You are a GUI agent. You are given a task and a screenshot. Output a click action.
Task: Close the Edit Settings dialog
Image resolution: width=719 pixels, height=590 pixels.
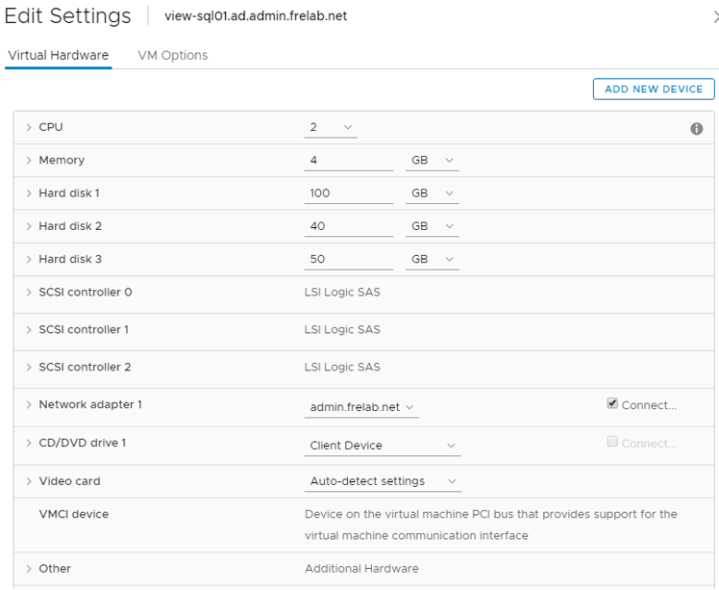tap(714, 14)
